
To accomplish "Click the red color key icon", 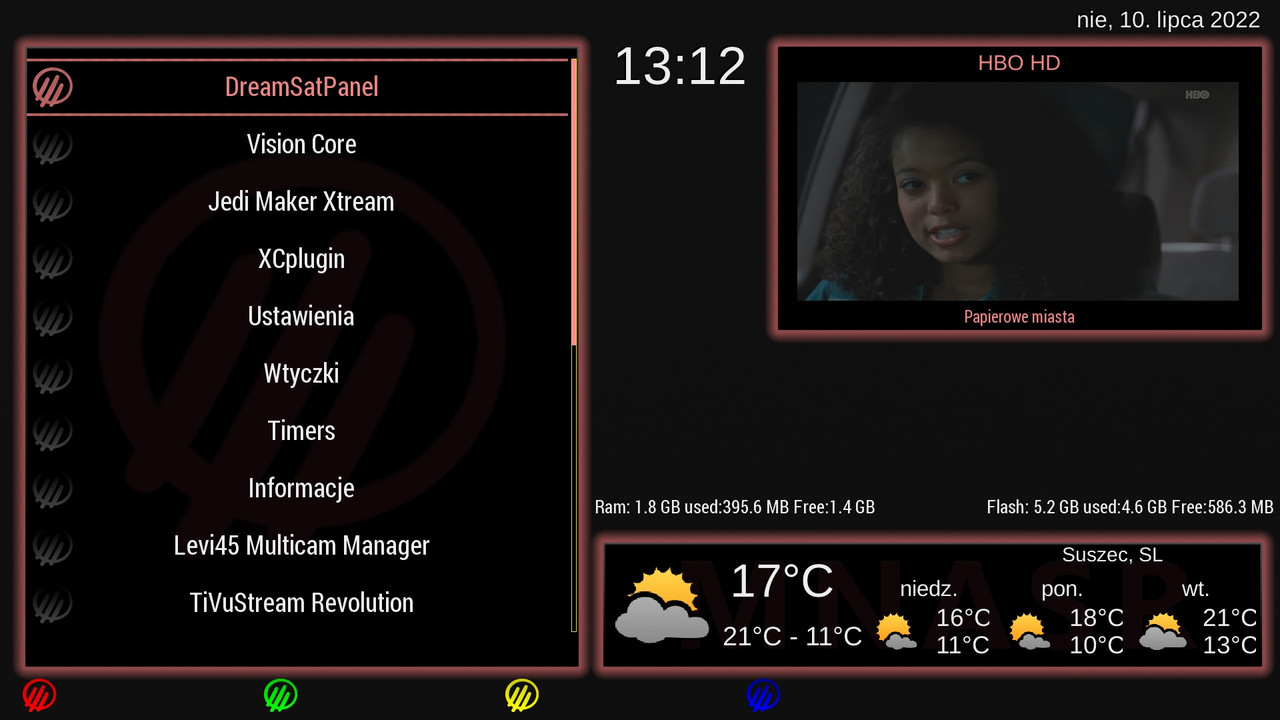I will pyautogui.click(x=39, y=695).
